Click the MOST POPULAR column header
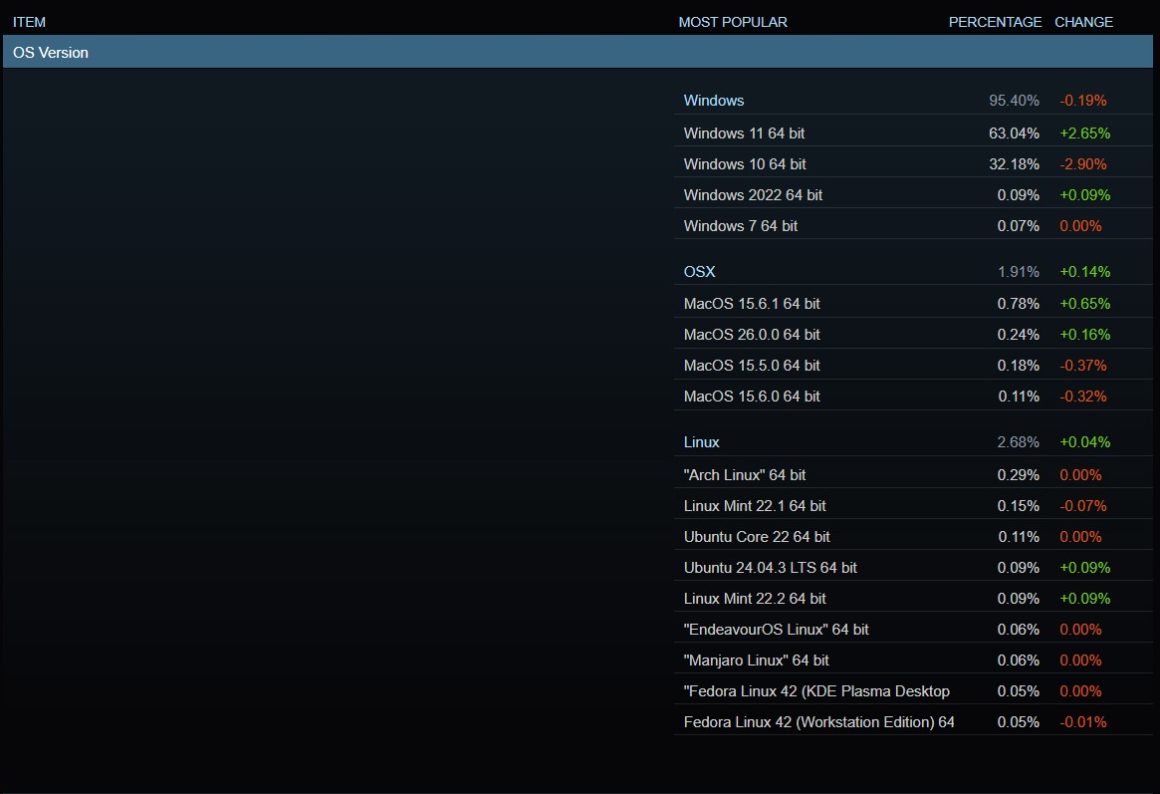 tap(732, 22)
